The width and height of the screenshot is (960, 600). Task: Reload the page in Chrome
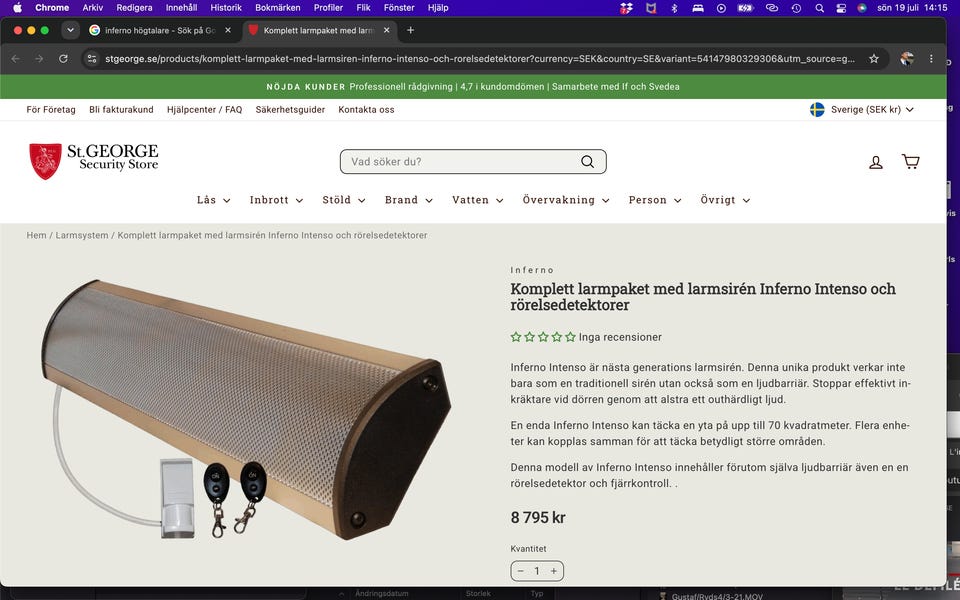[63, 59]
